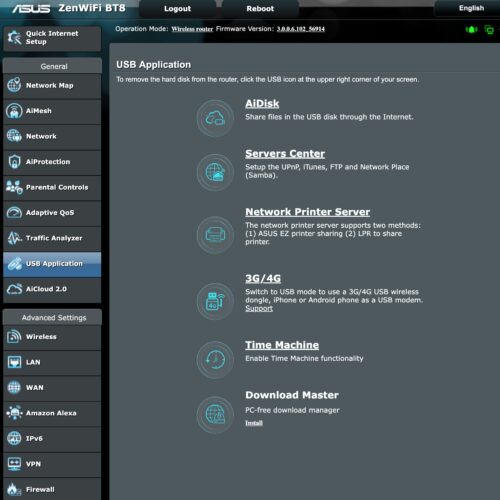Click the Logout button
This screenshot has height=500, width=500.
click(x=177, y=9)
